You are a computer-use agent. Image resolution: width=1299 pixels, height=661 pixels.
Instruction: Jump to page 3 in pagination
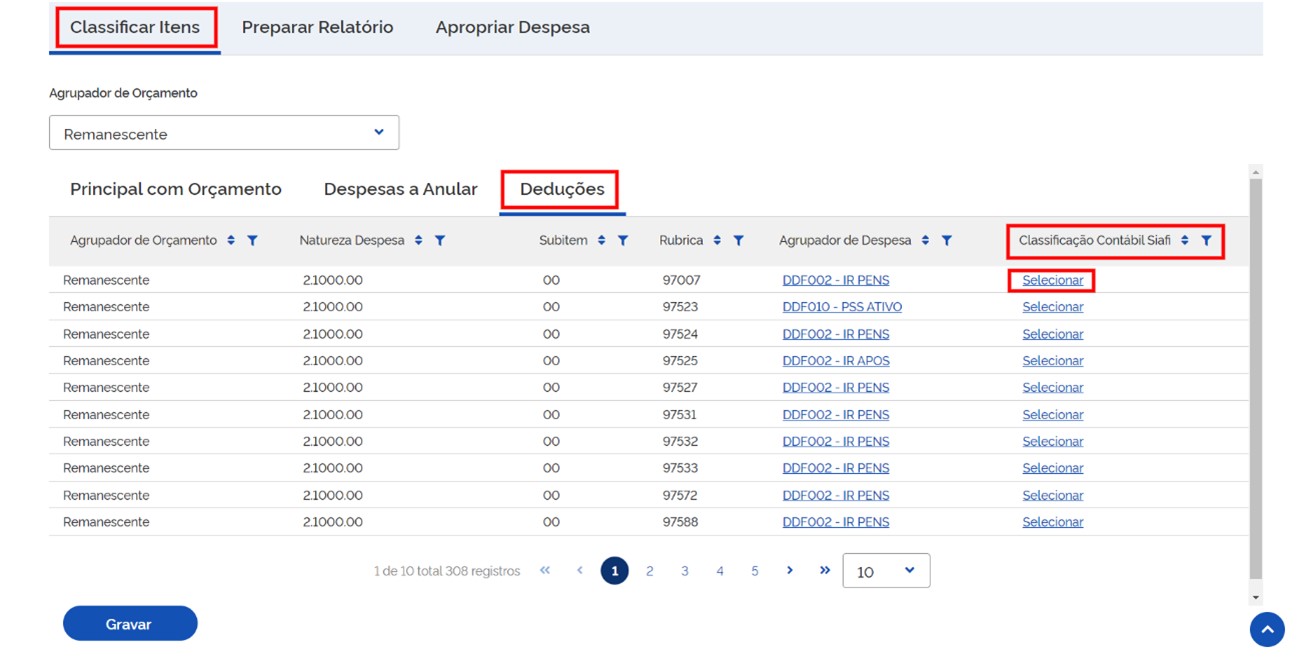684,571
